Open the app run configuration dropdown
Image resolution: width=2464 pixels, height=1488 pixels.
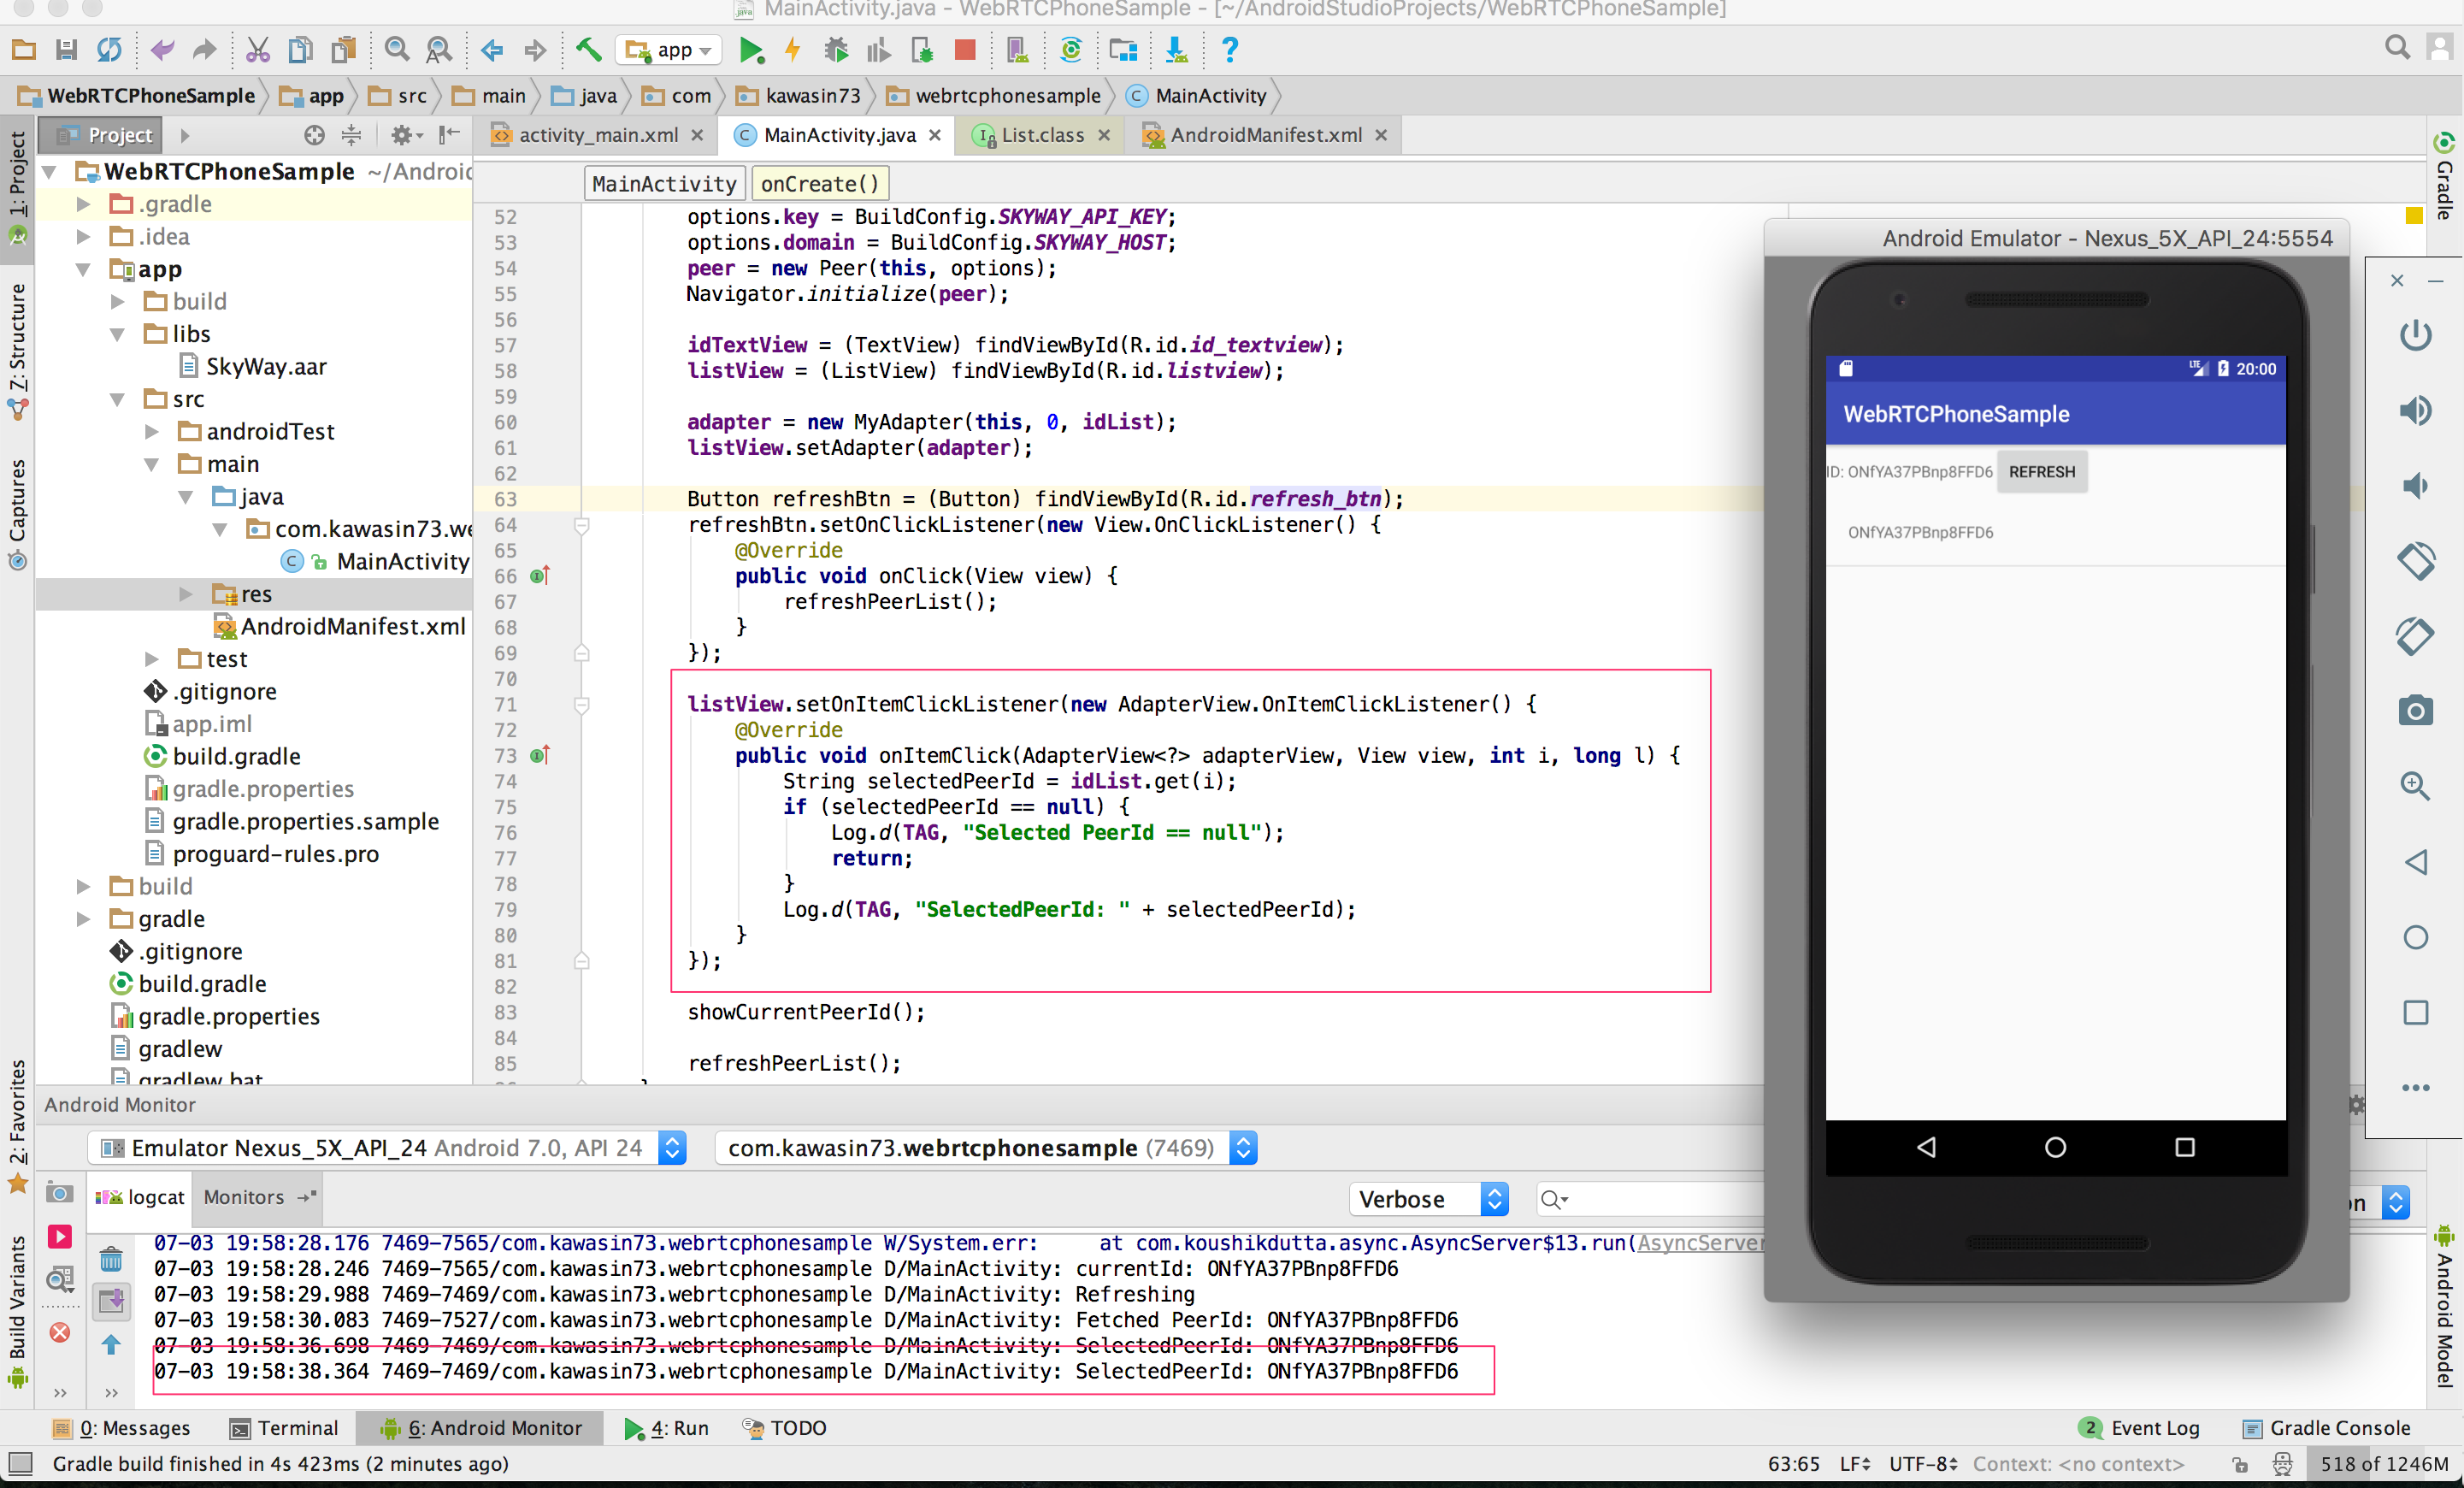(x=669, y=50)
